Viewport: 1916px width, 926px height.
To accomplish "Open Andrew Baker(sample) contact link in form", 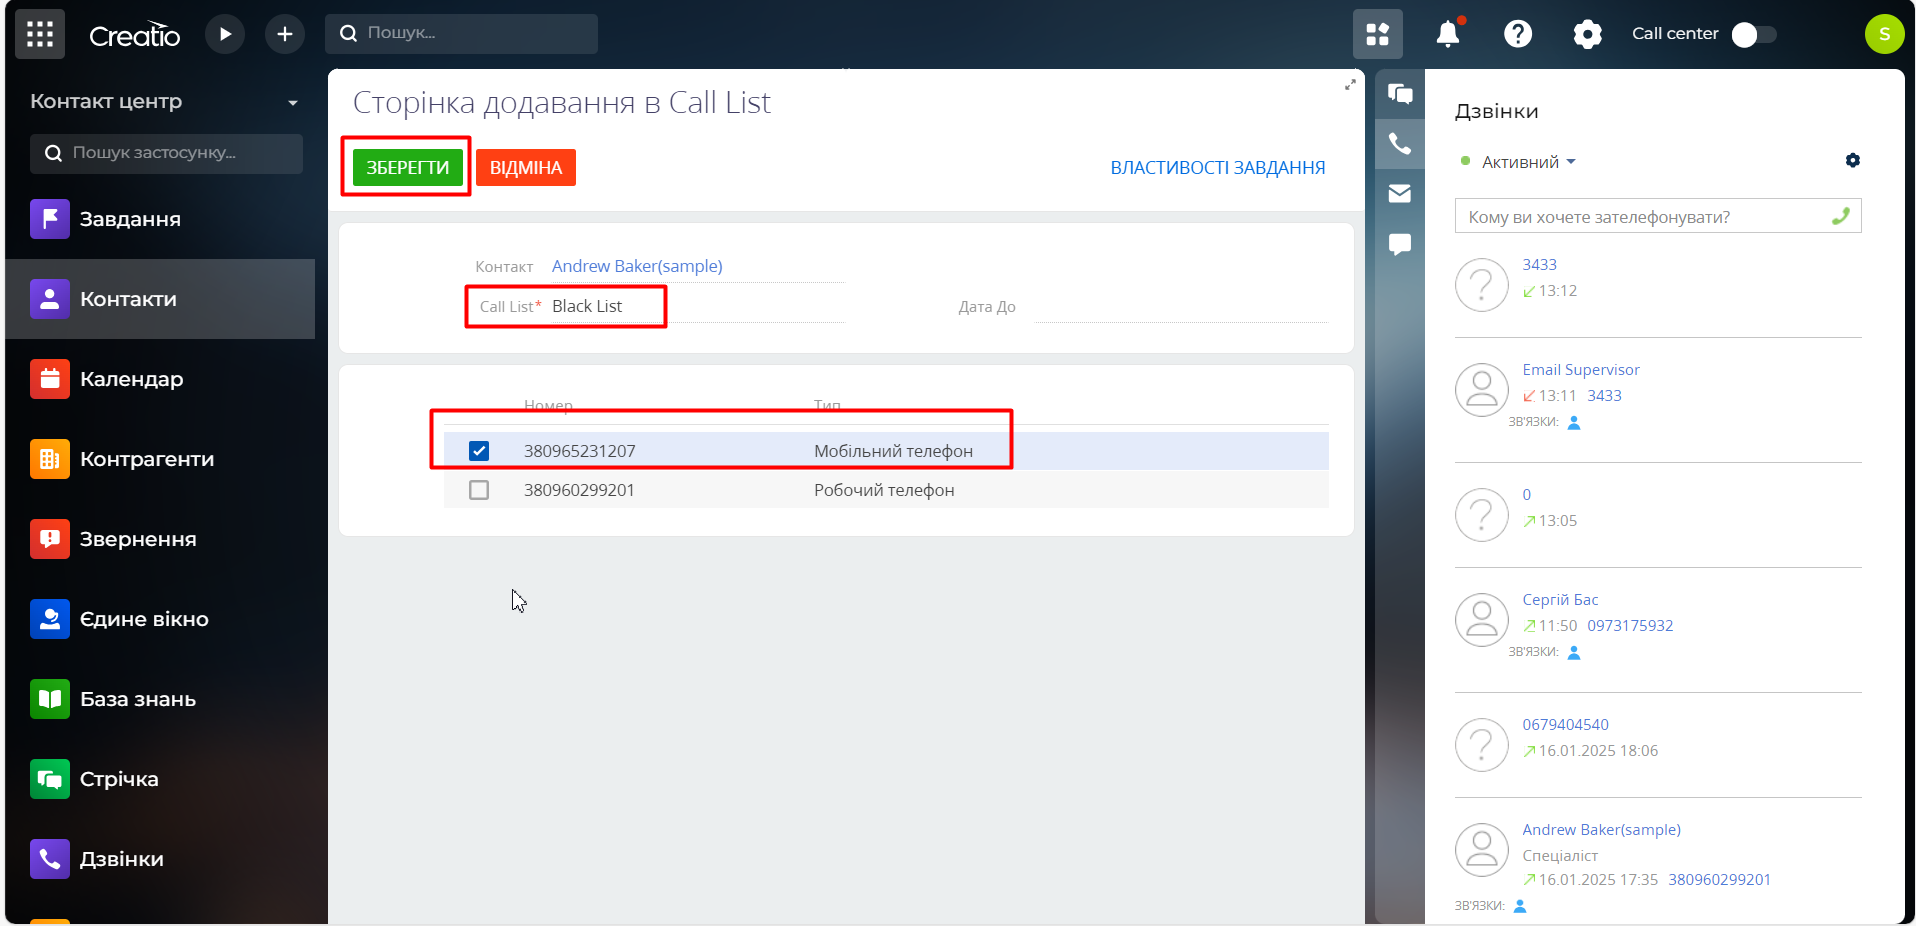I will (637, 266).
